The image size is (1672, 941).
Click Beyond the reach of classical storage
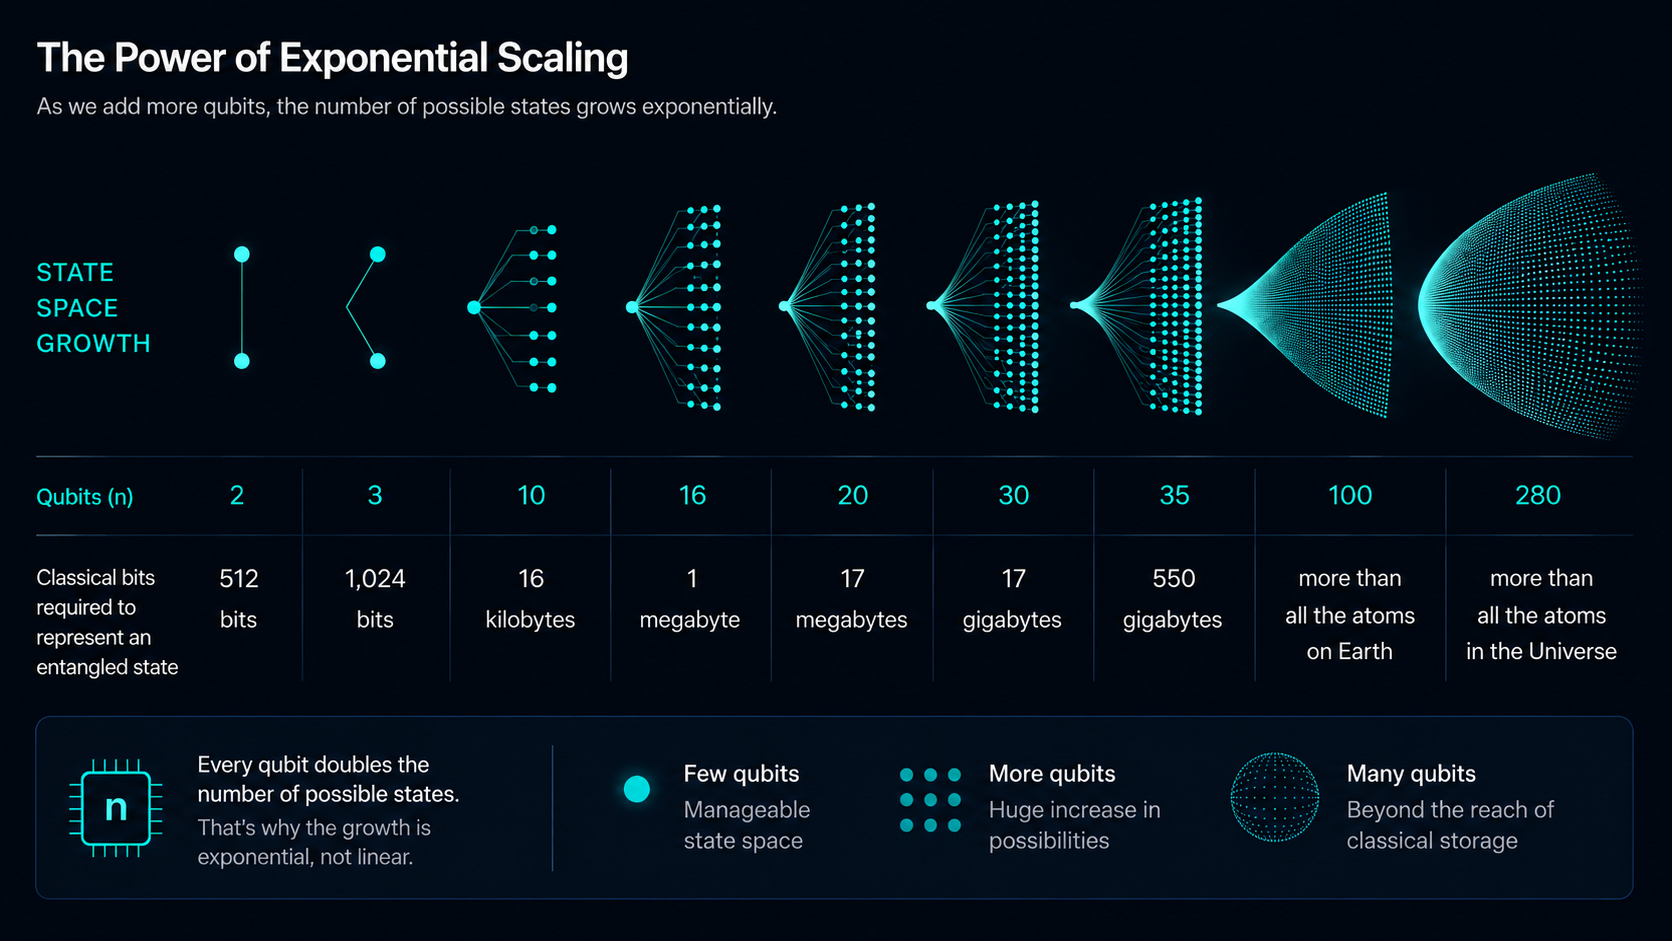(x=1450, y=825)
